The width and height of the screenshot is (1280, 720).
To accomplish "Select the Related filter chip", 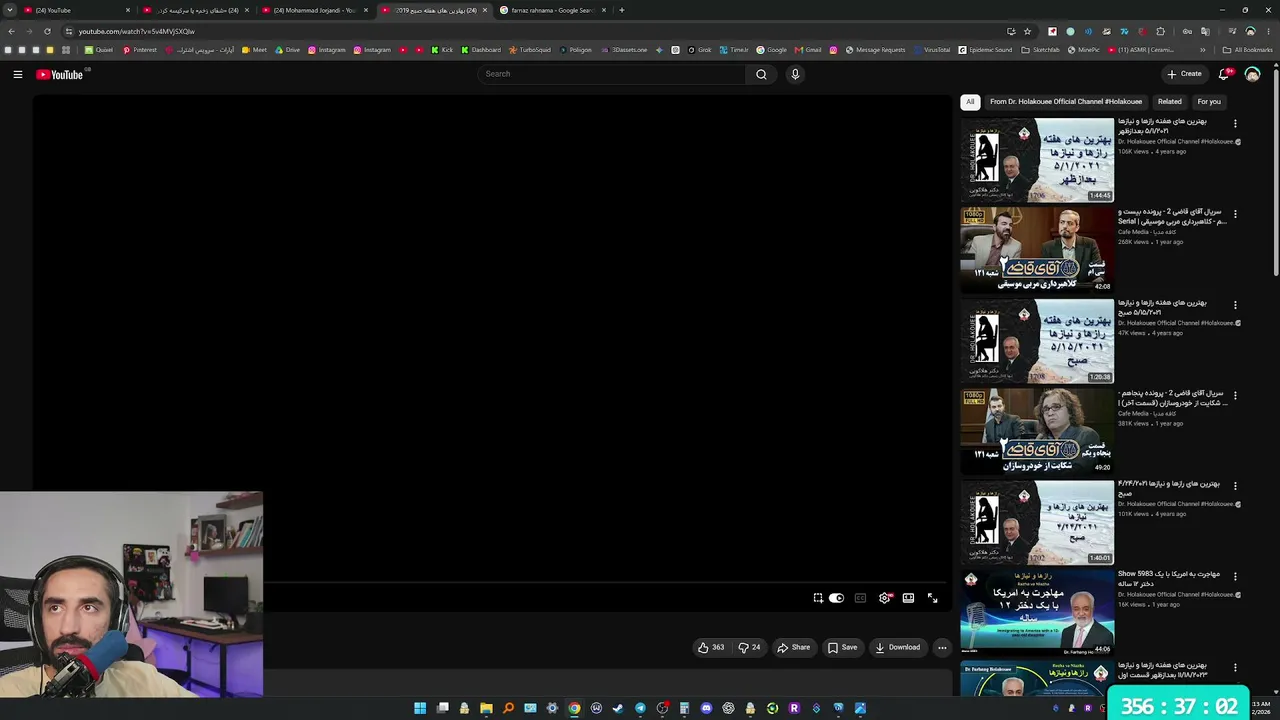I will (x=1170, y=101).
